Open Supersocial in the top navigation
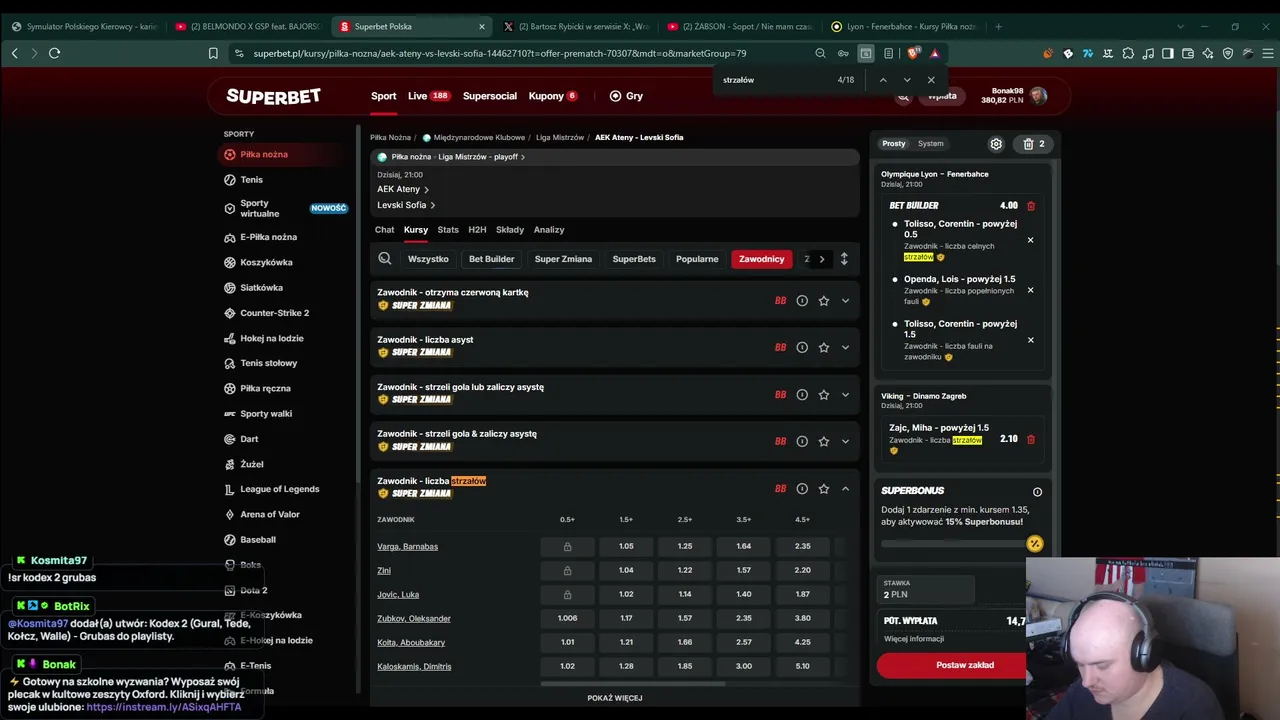1280x720 pixels. [x=490, y=96]
